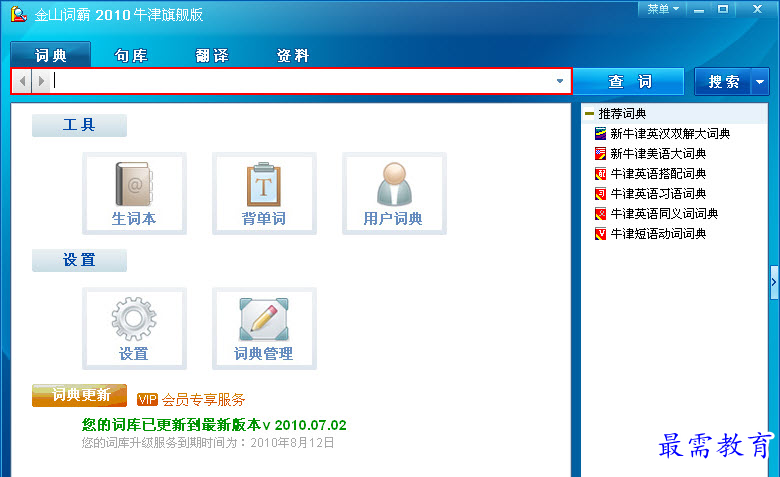The height and width of the screenshot is (477, 780).
Task: Open the 用户词典 user dictionary icon
Action: [x=394, y=193]
